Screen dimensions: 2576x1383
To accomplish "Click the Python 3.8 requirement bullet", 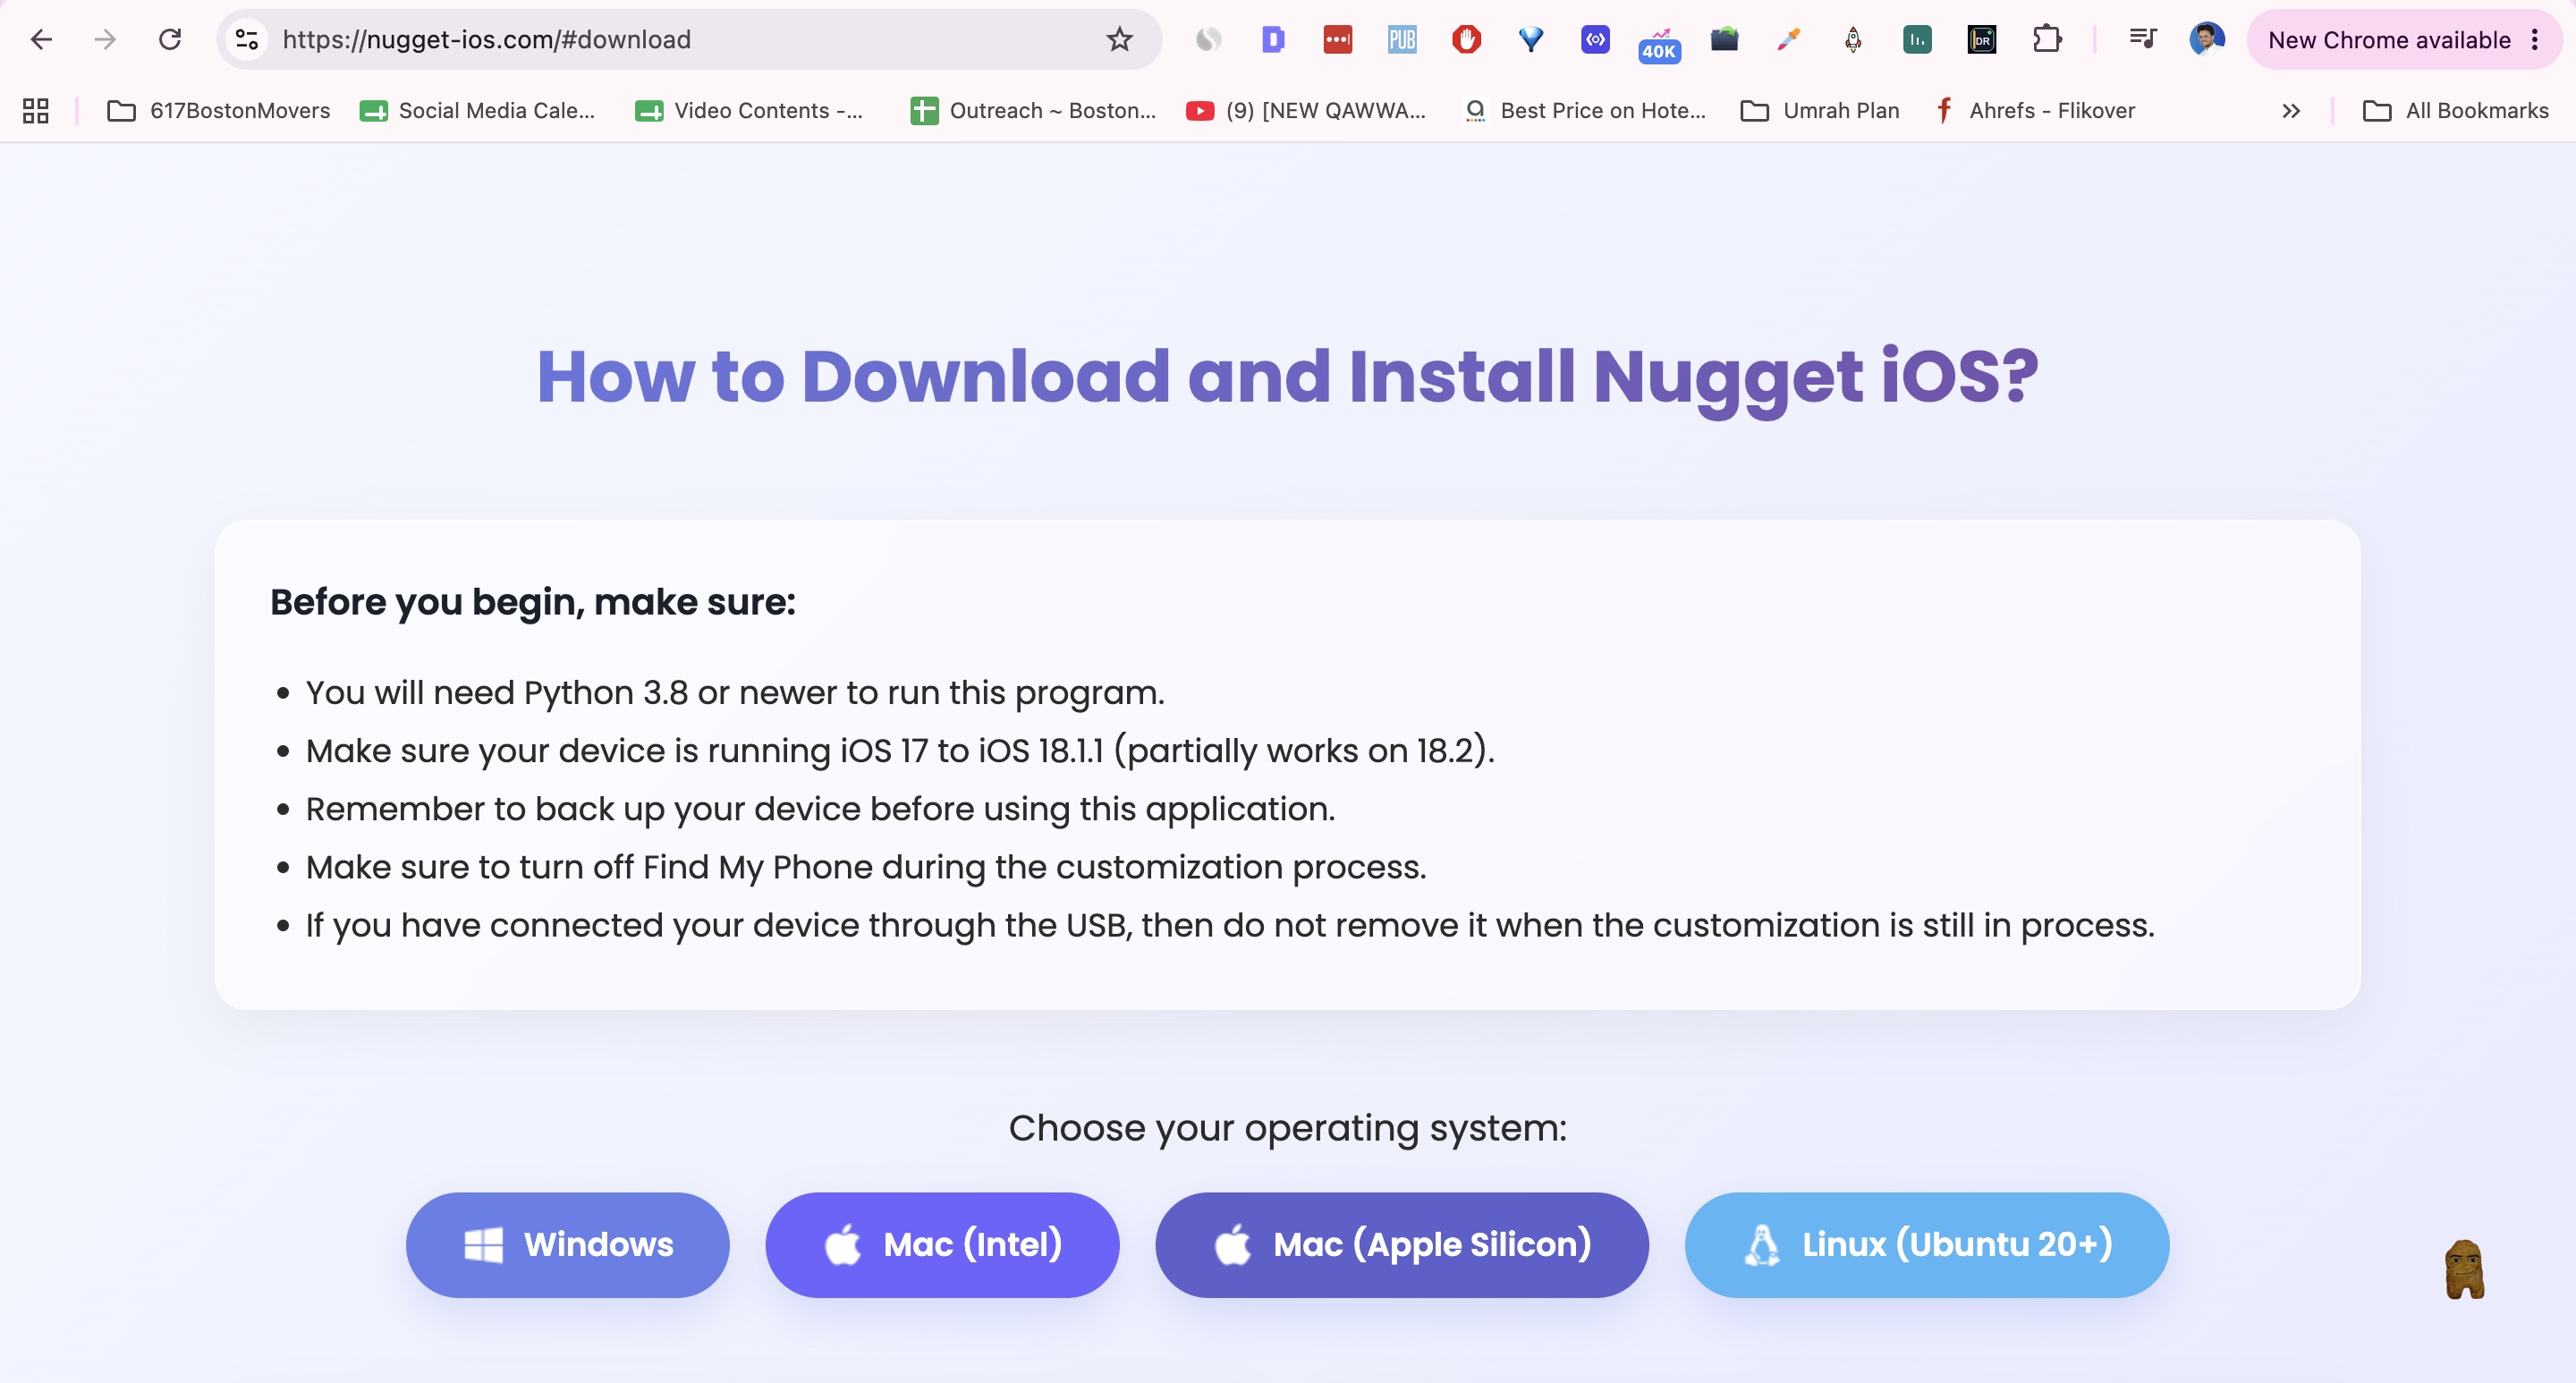I will tap(735, 692).
